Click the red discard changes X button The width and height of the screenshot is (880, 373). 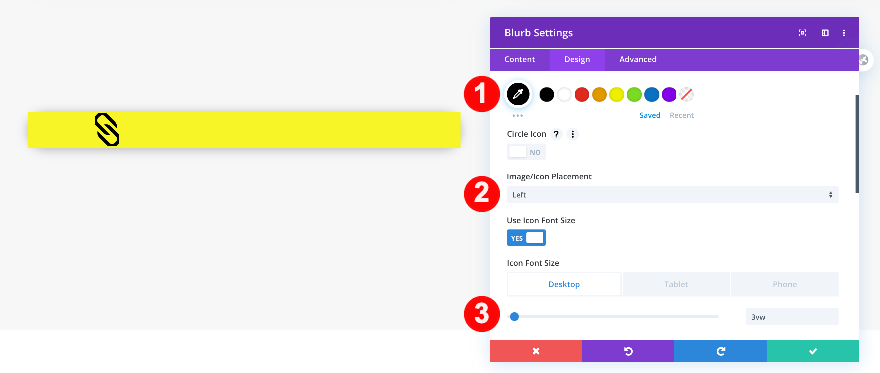[536, 351]
